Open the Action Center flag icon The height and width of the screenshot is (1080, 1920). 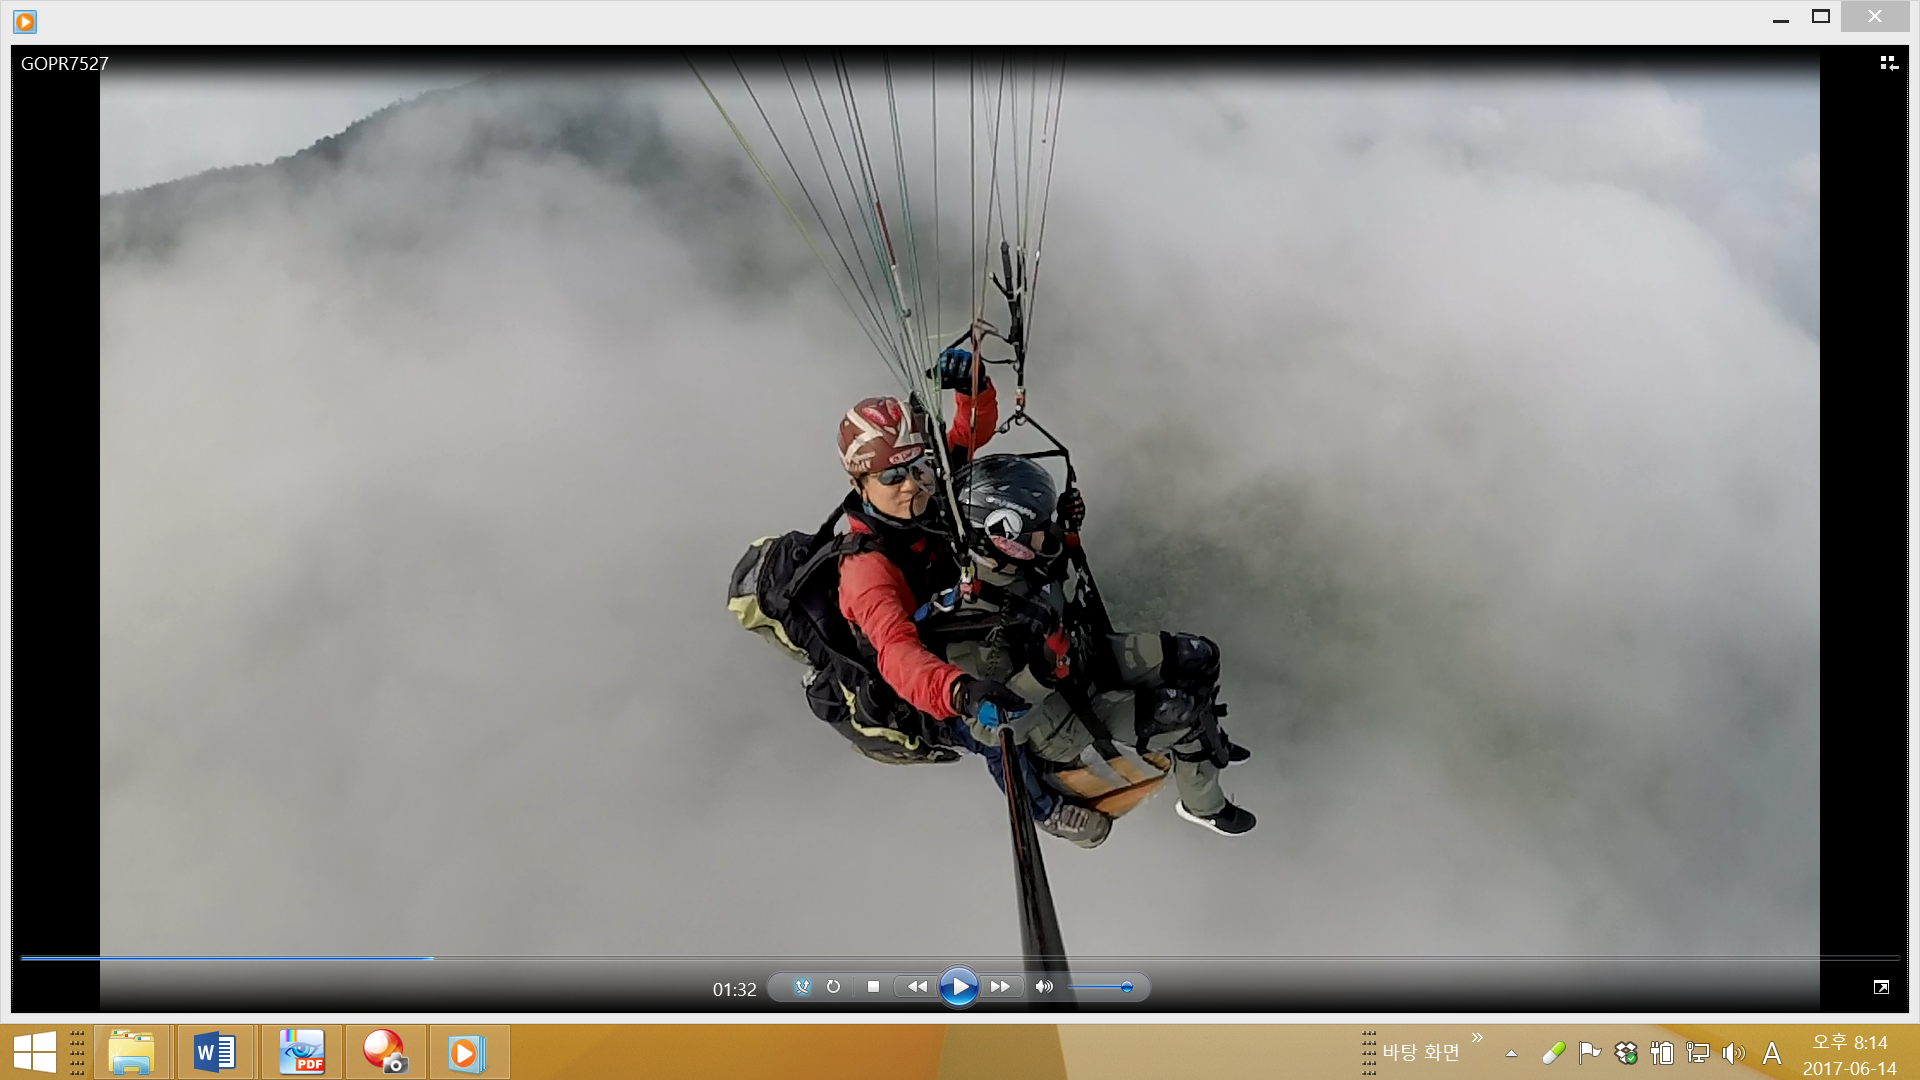pyautogui.click(x=1589, y=1052)
